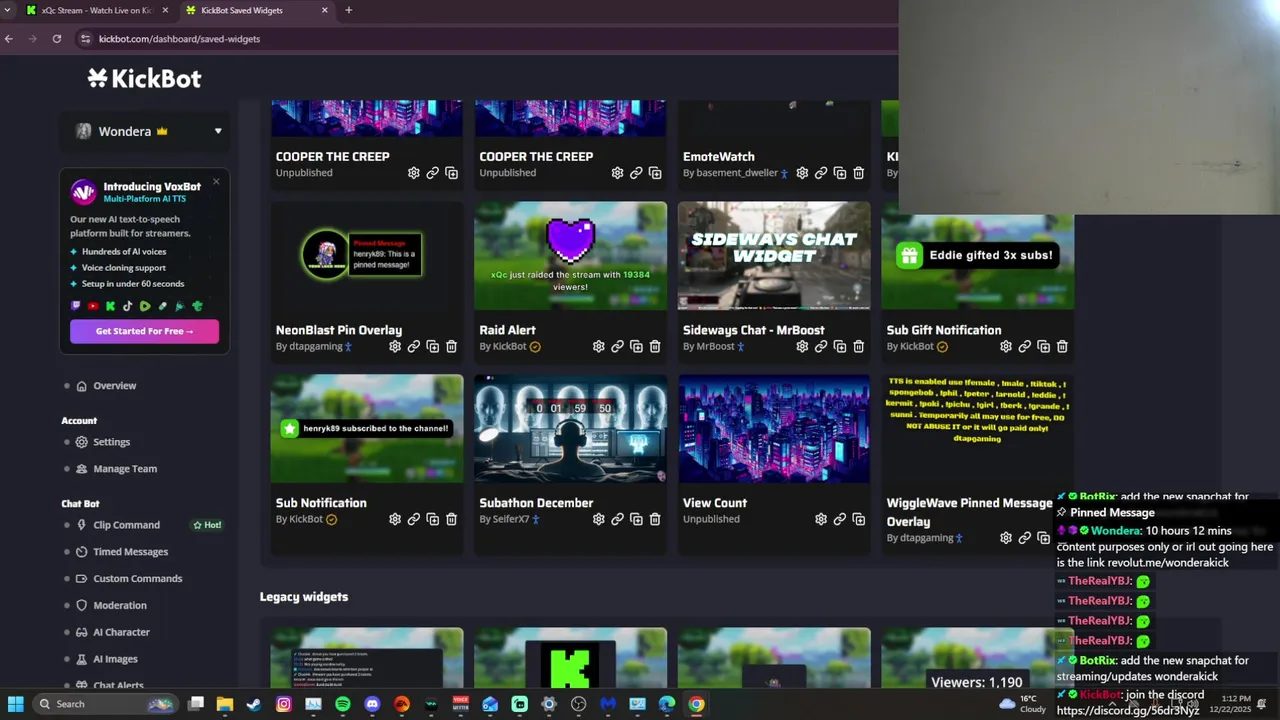Open settings gear for EmoteWatch widget
This screenshot has height=720, width=1280.
point(802,173)
